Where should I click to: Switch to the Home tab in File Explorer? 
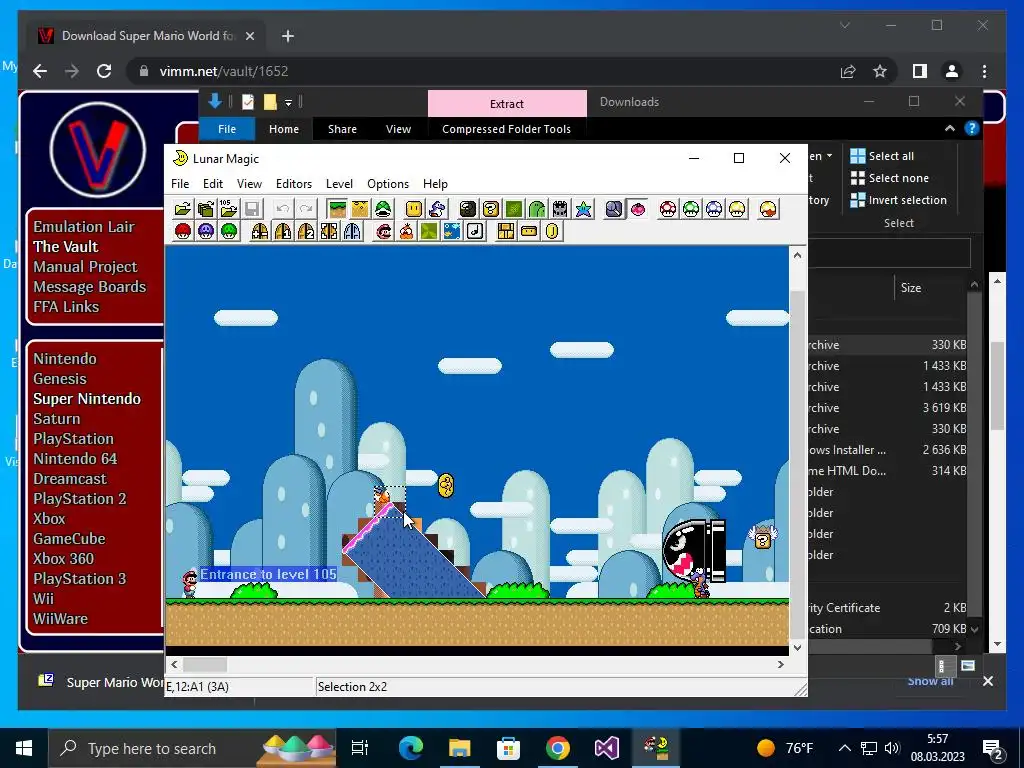tap(284, 129)
